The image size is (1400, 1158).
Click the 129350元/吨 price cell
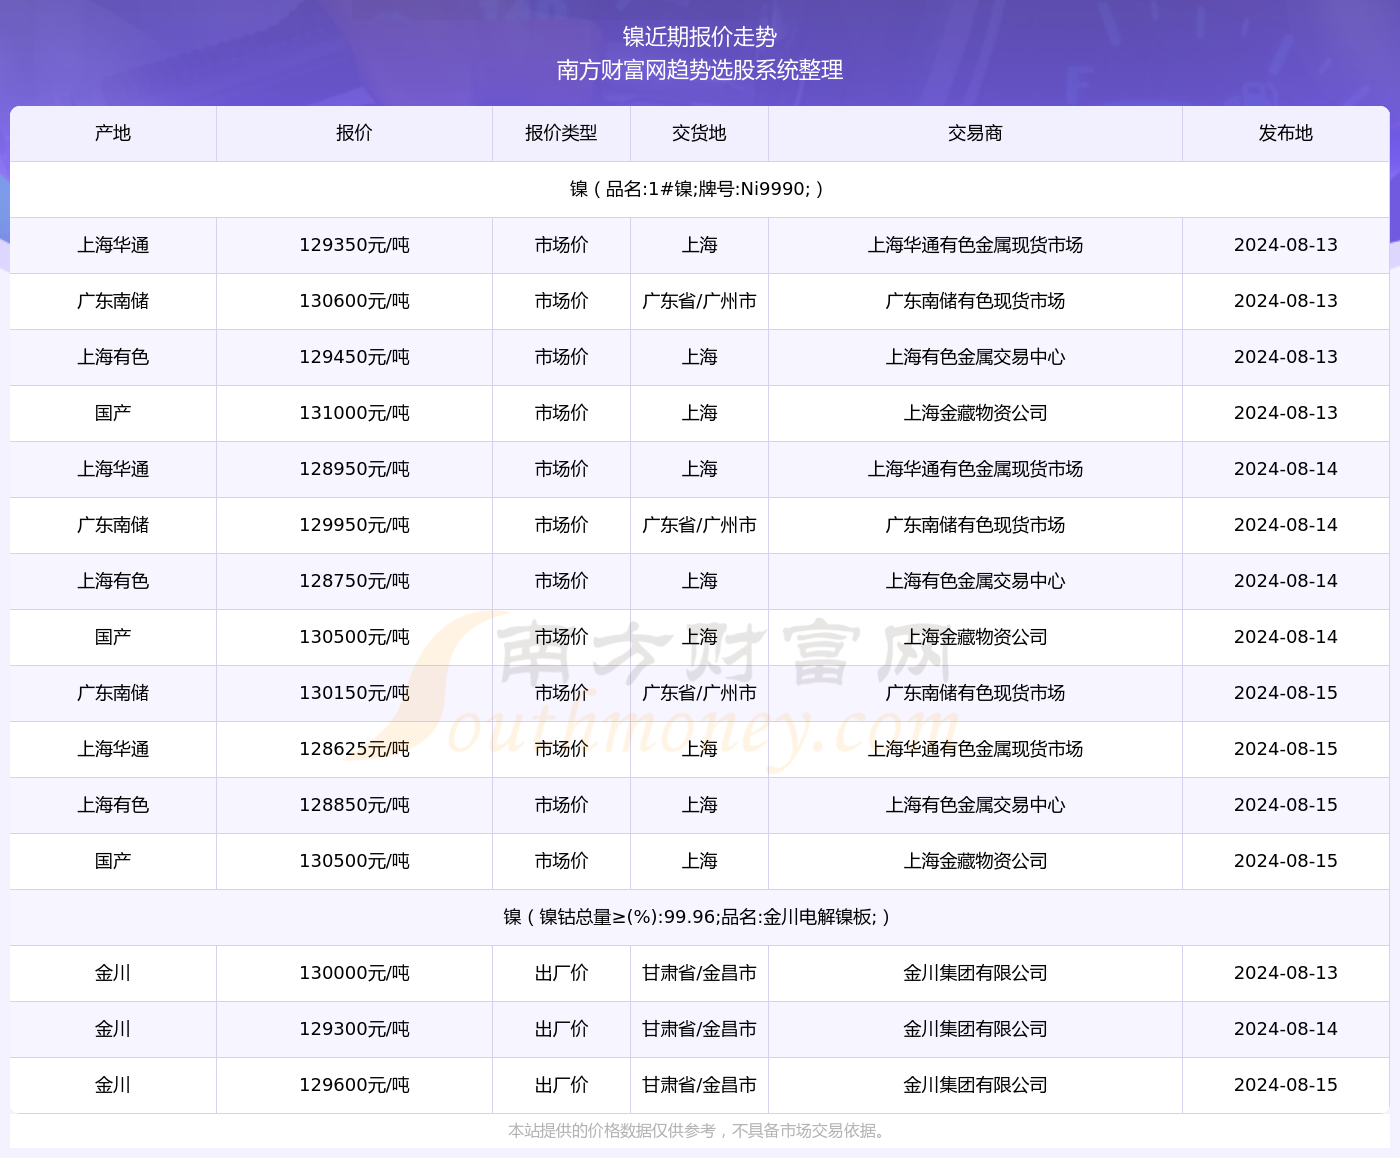point(354,245)
